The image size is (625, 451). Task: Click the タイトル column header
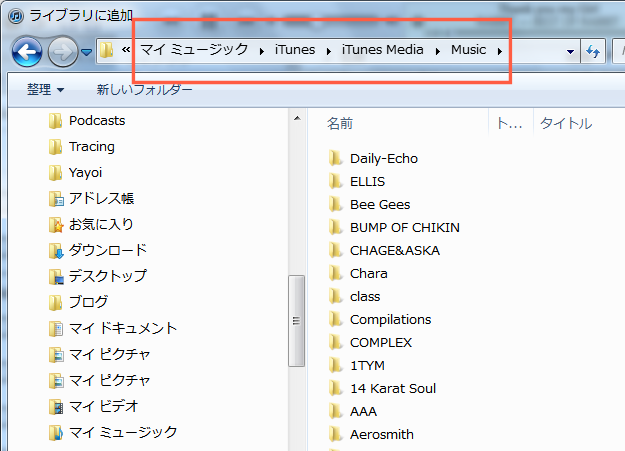pos(566,124)
